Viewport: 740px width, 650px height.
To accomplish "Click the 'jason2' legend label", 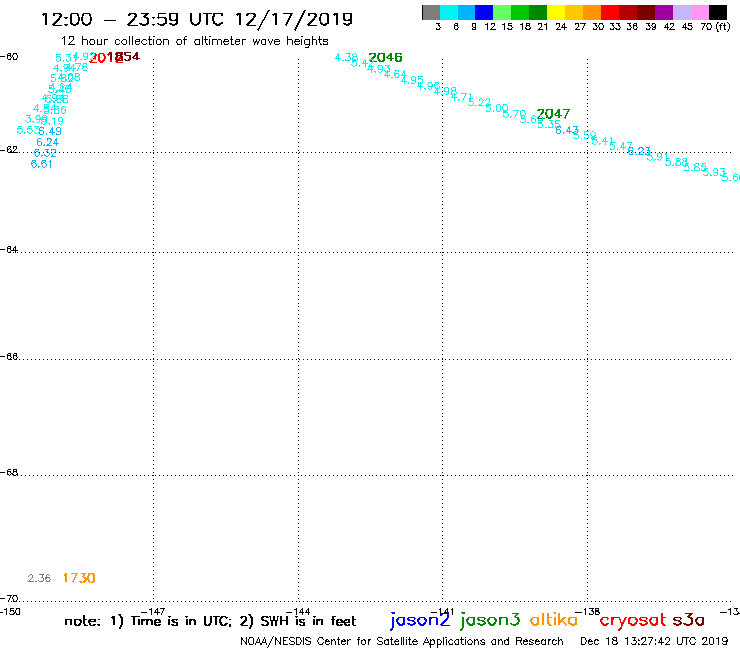I will [x=420, y=620].
